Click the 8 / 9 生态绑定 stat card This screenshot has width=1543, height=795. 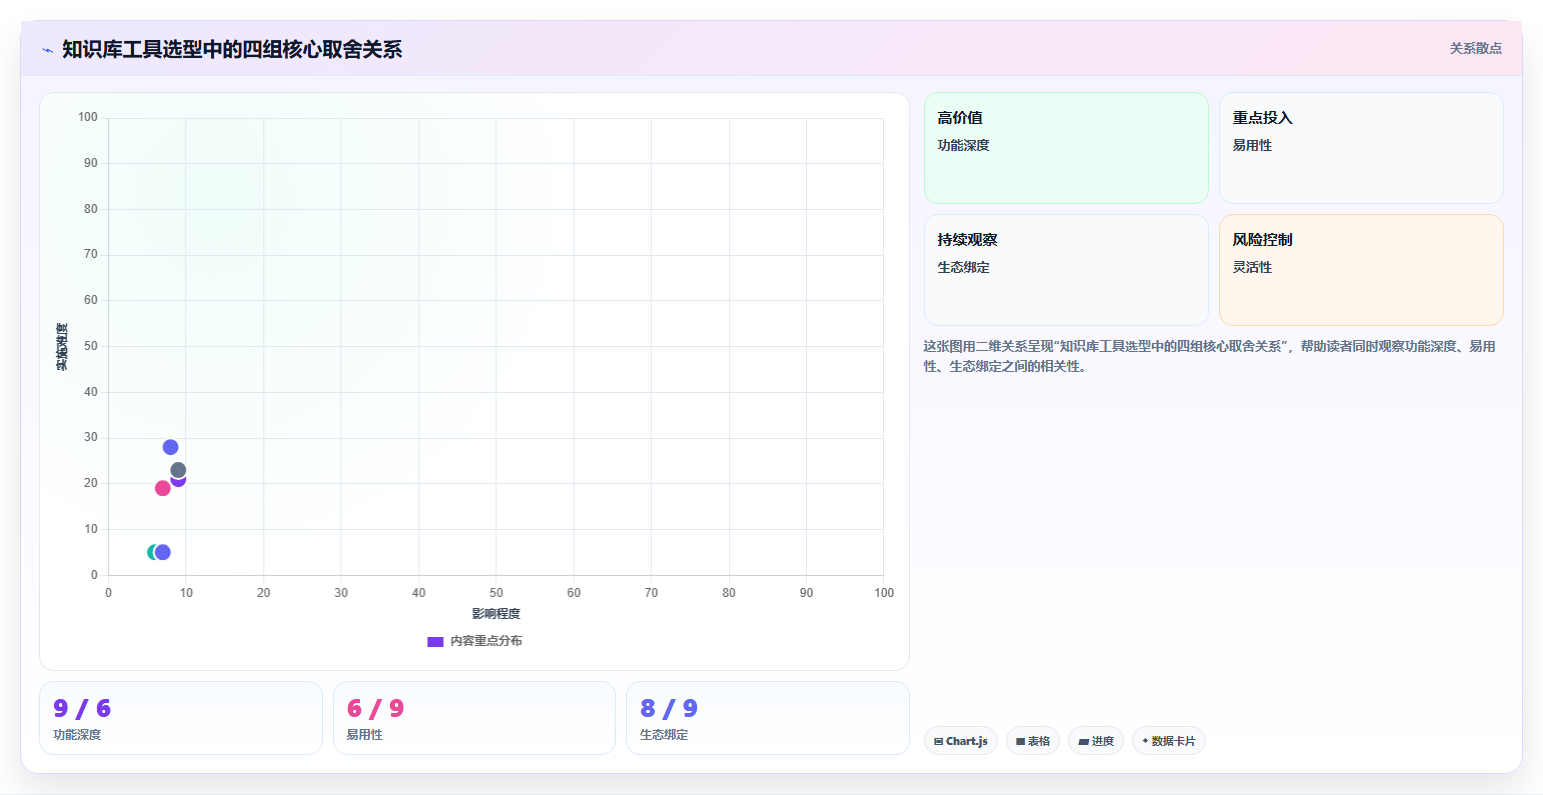pyautogui.click(x=768, y=718)
